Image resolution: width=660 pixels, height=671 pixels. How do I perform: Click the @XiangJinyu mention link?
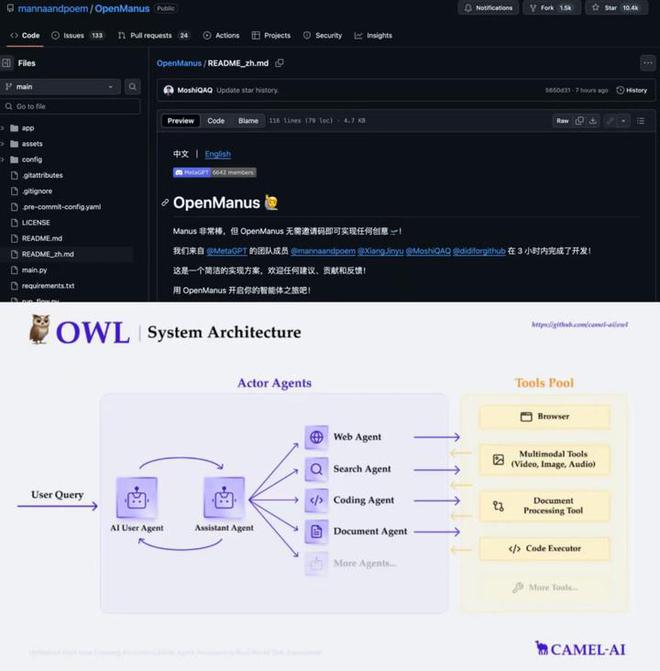point(381,251)
